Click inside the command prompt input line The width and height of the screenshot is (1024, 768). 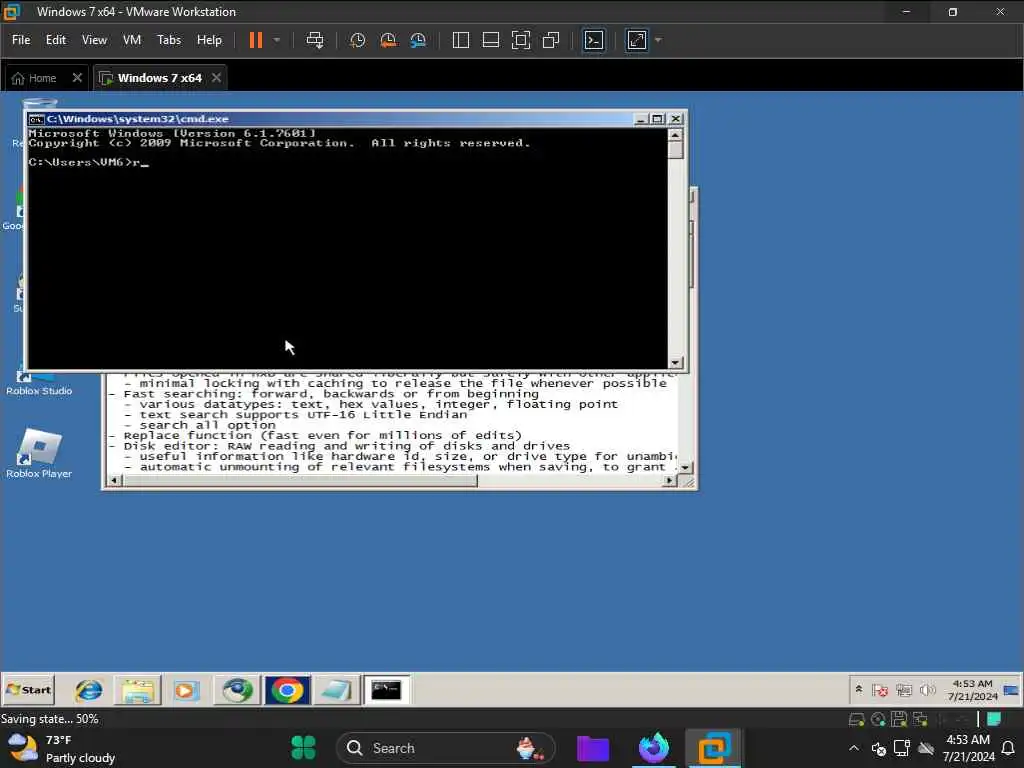point(346,162)
